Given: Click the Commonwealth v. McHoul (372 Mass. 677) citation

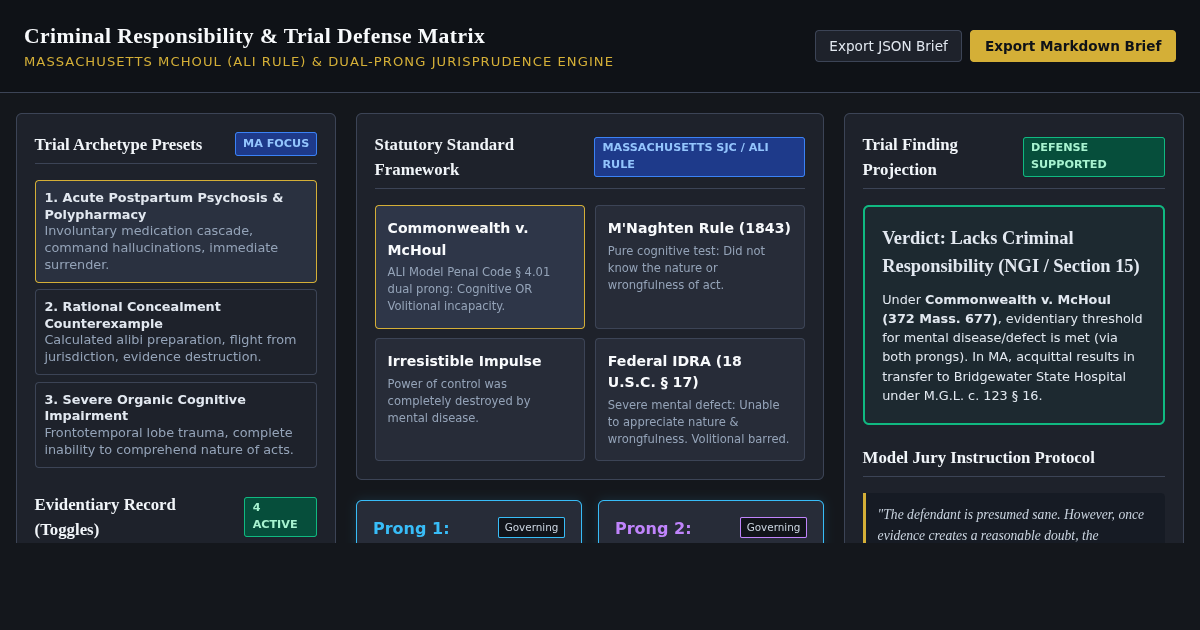Looking at the screenshot, I should pos(996,309).
